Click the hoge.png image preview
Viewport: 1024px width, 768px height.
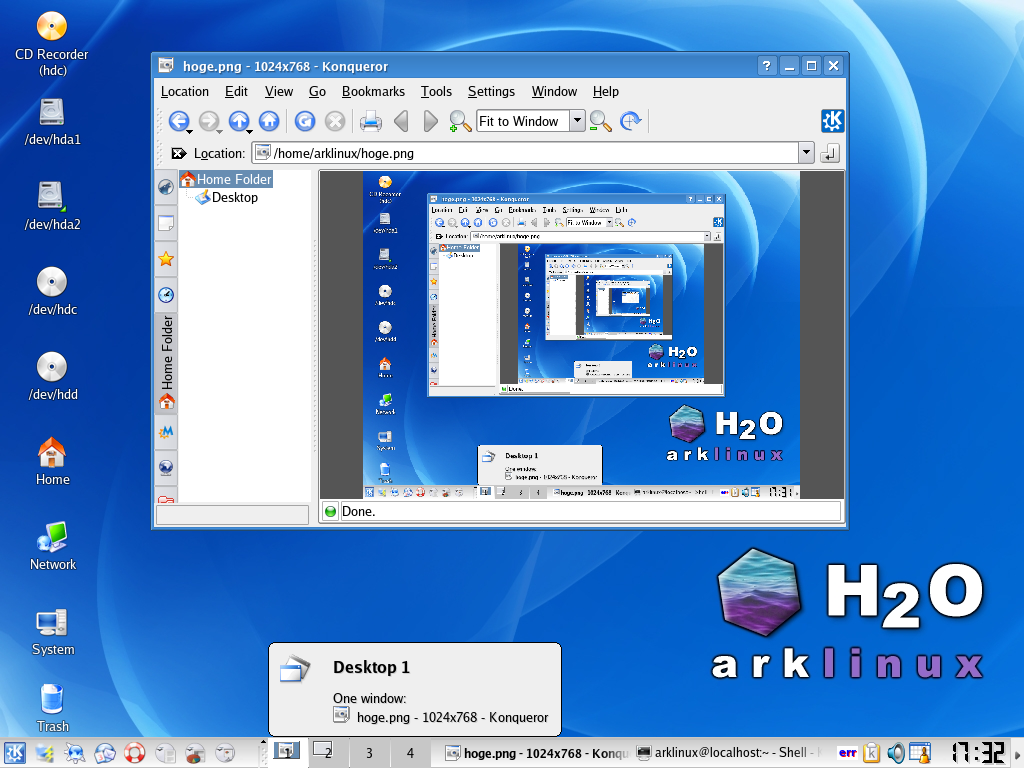[581, 335]
